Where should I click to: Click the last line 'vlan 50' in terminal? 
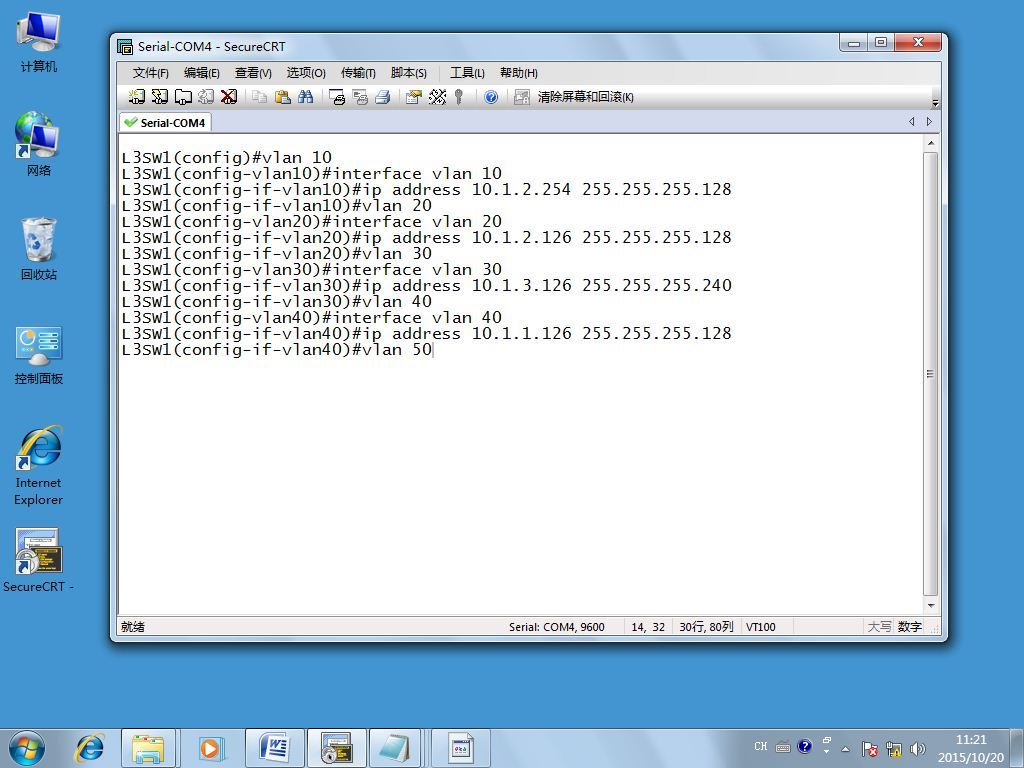277,349
